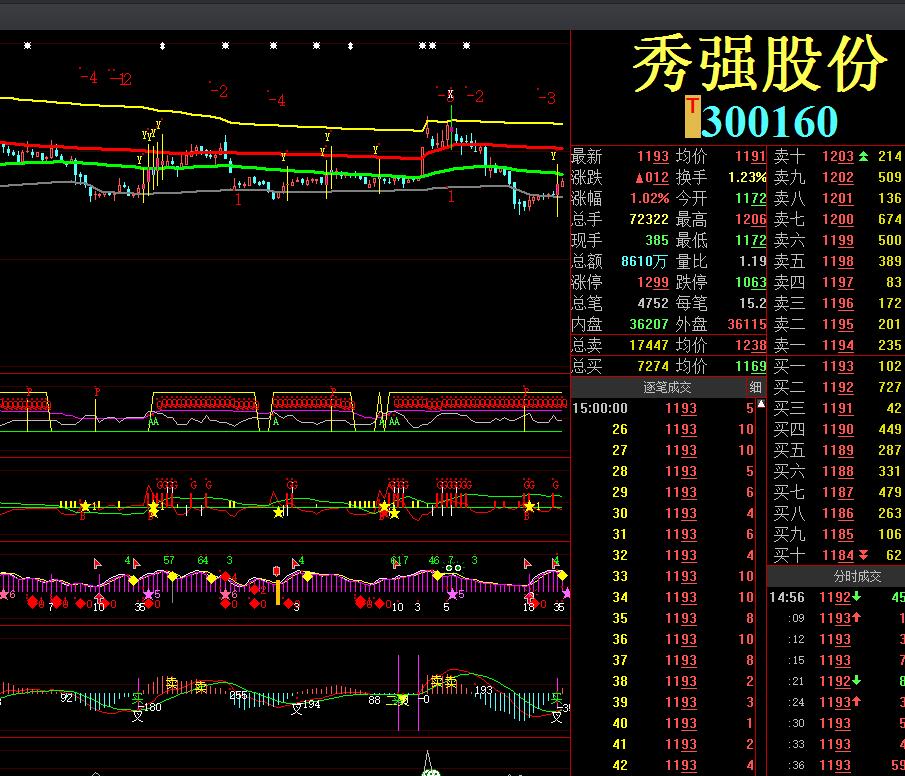This screenshot has width=905, height=776.
Task: Select the 最新 price value 1193
Action: (x=653, y=156)
